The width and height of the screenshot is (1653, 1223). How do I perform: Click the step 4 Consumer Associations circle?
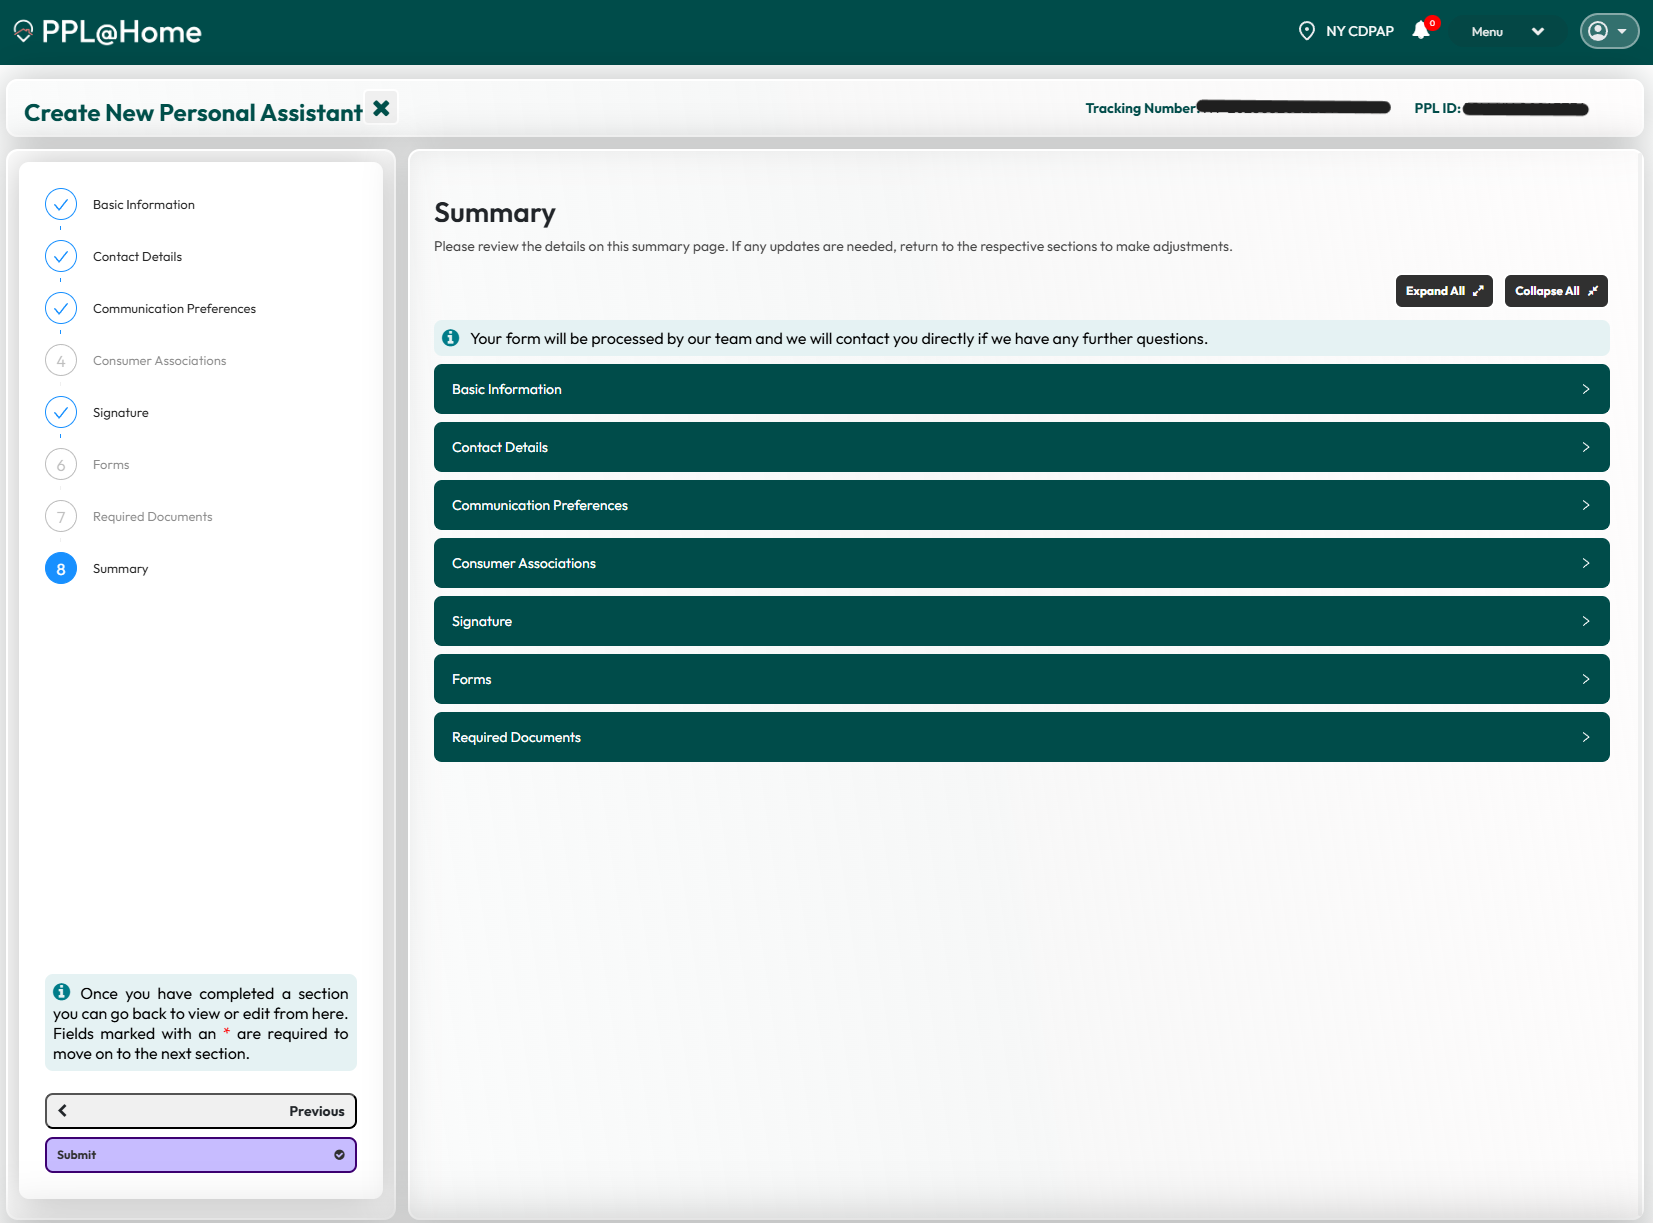[x=61, y=360]
